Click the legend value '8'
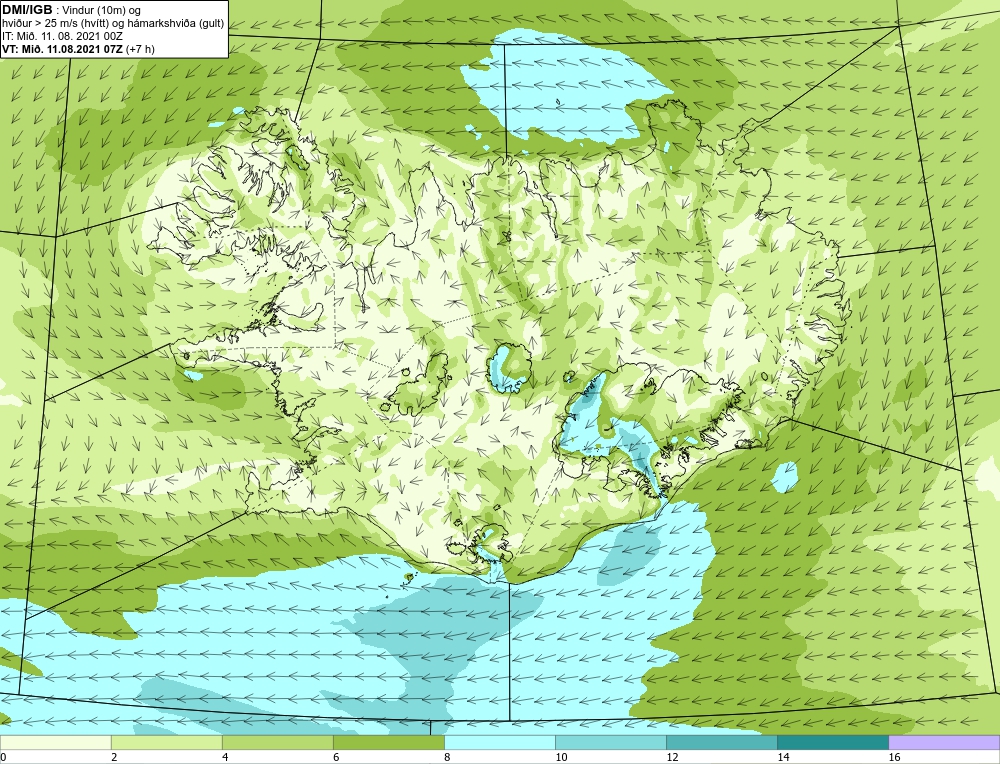This screenshot has width=1000, height=764. 447,757
